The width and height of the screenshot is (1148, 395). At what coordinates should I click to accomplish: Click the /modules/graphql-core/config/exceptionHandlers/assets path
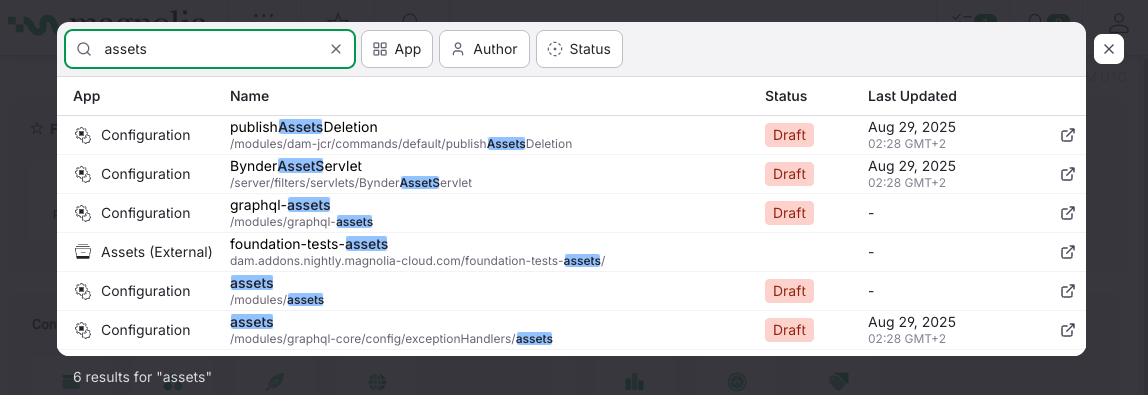(x=391, y=339)
